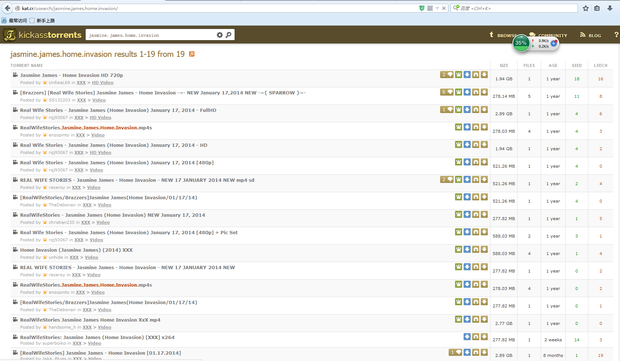Sort by the TORRENT NAME column header
This screenshot has height=361, width=620.
point(26,66)
